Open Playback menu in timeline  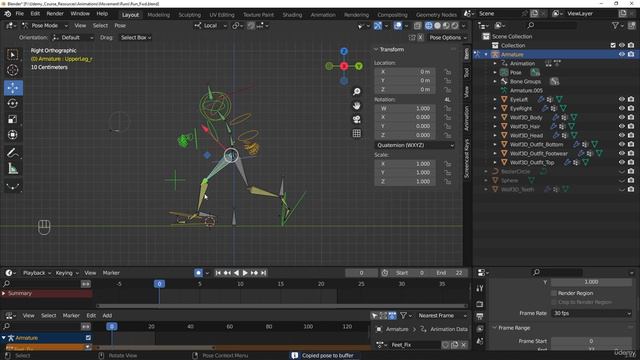click(37, 273)
